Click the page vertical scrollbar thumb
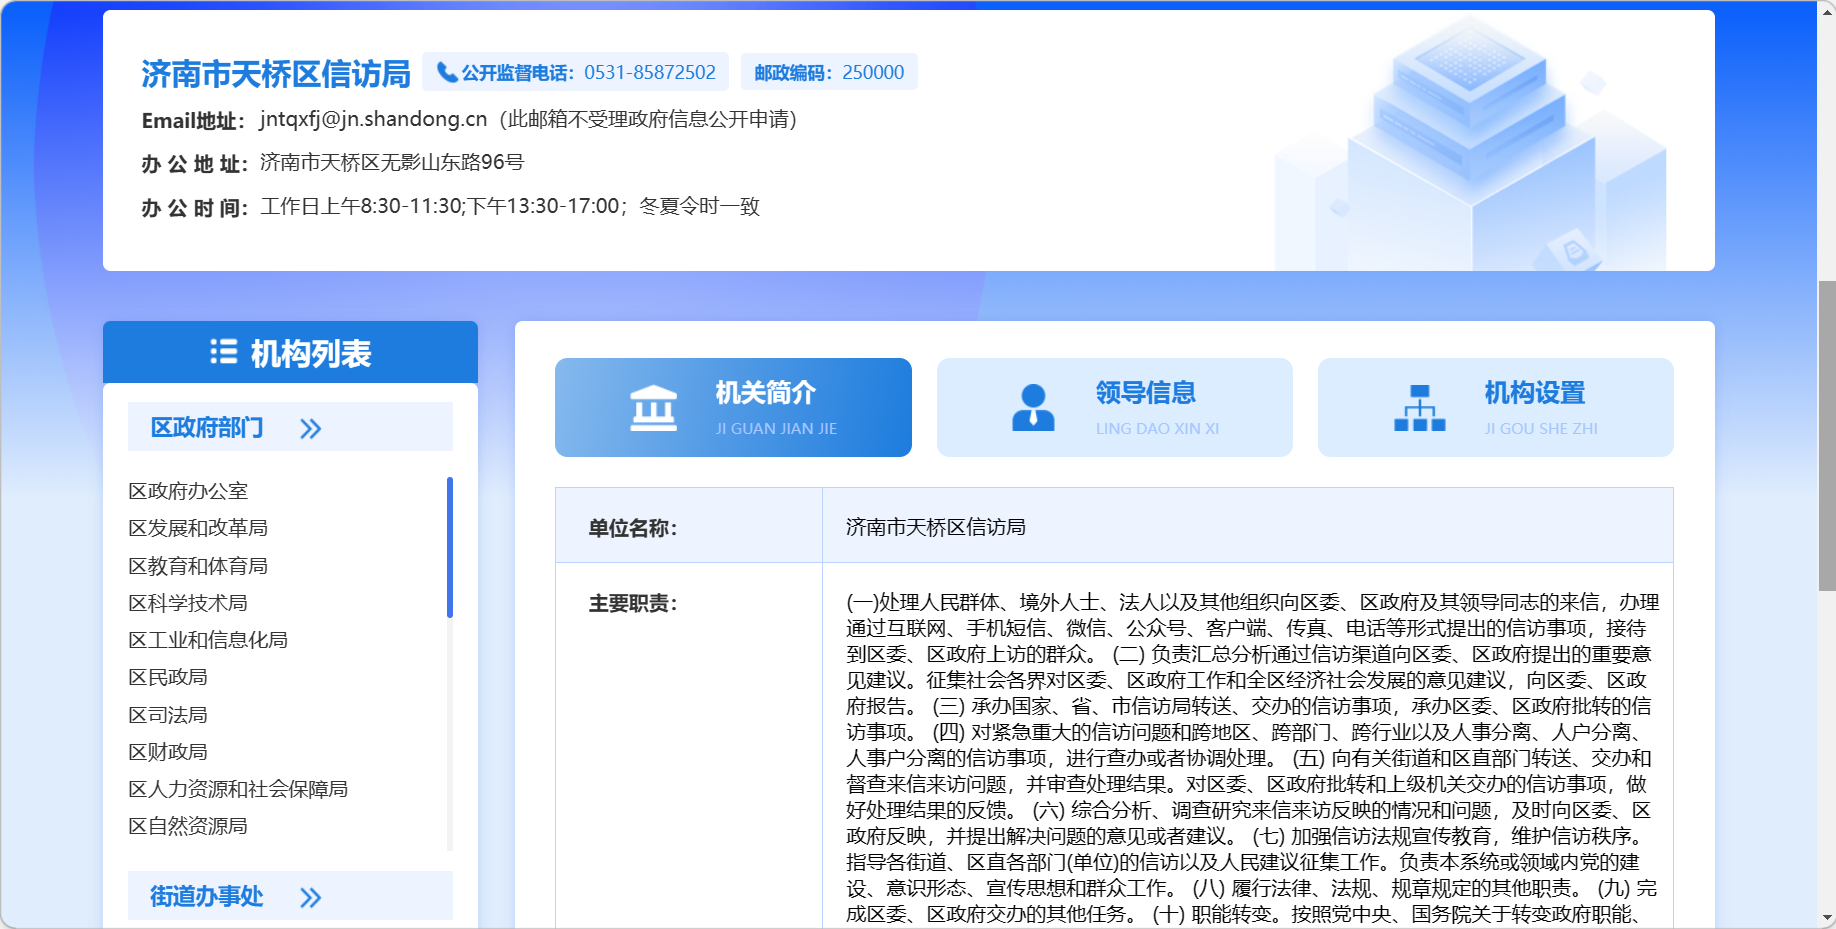The width and height of the screenshot is (1836, 929). (1826, 436)
